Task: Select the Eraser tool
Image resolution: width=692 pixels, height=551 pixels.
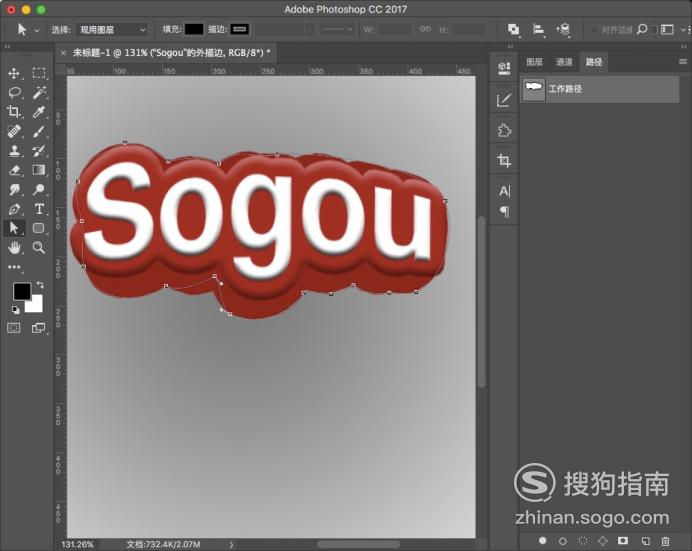Action: click(14, 170)
